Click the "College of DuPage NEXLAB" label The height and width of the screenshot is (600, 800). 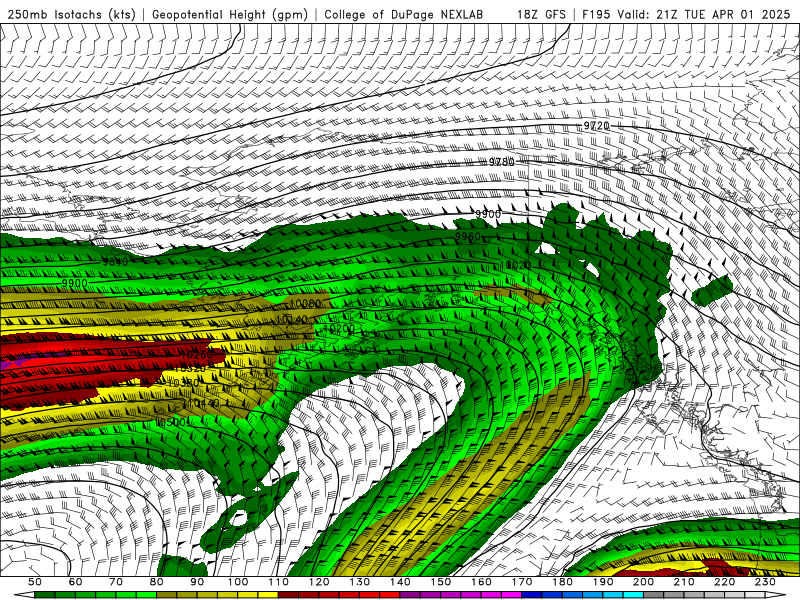point(404,14)
